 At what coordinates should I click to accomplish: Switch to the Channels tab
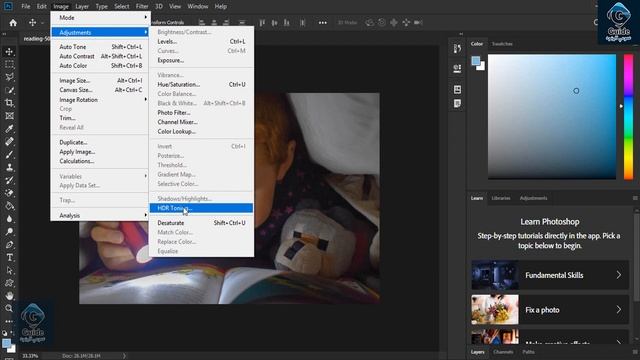[x=503, y=352]
